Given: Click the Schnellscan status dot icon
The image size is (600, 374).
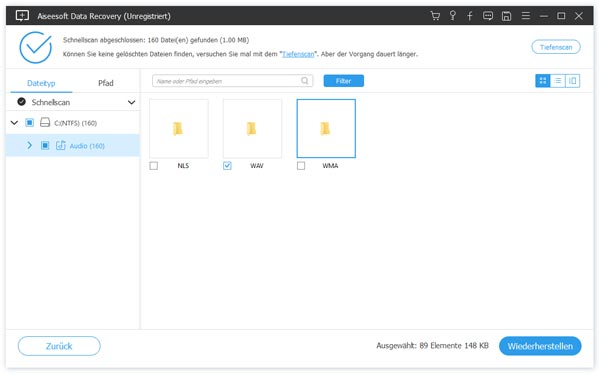Looking at the screenshot, I should (x=22, y=102).
